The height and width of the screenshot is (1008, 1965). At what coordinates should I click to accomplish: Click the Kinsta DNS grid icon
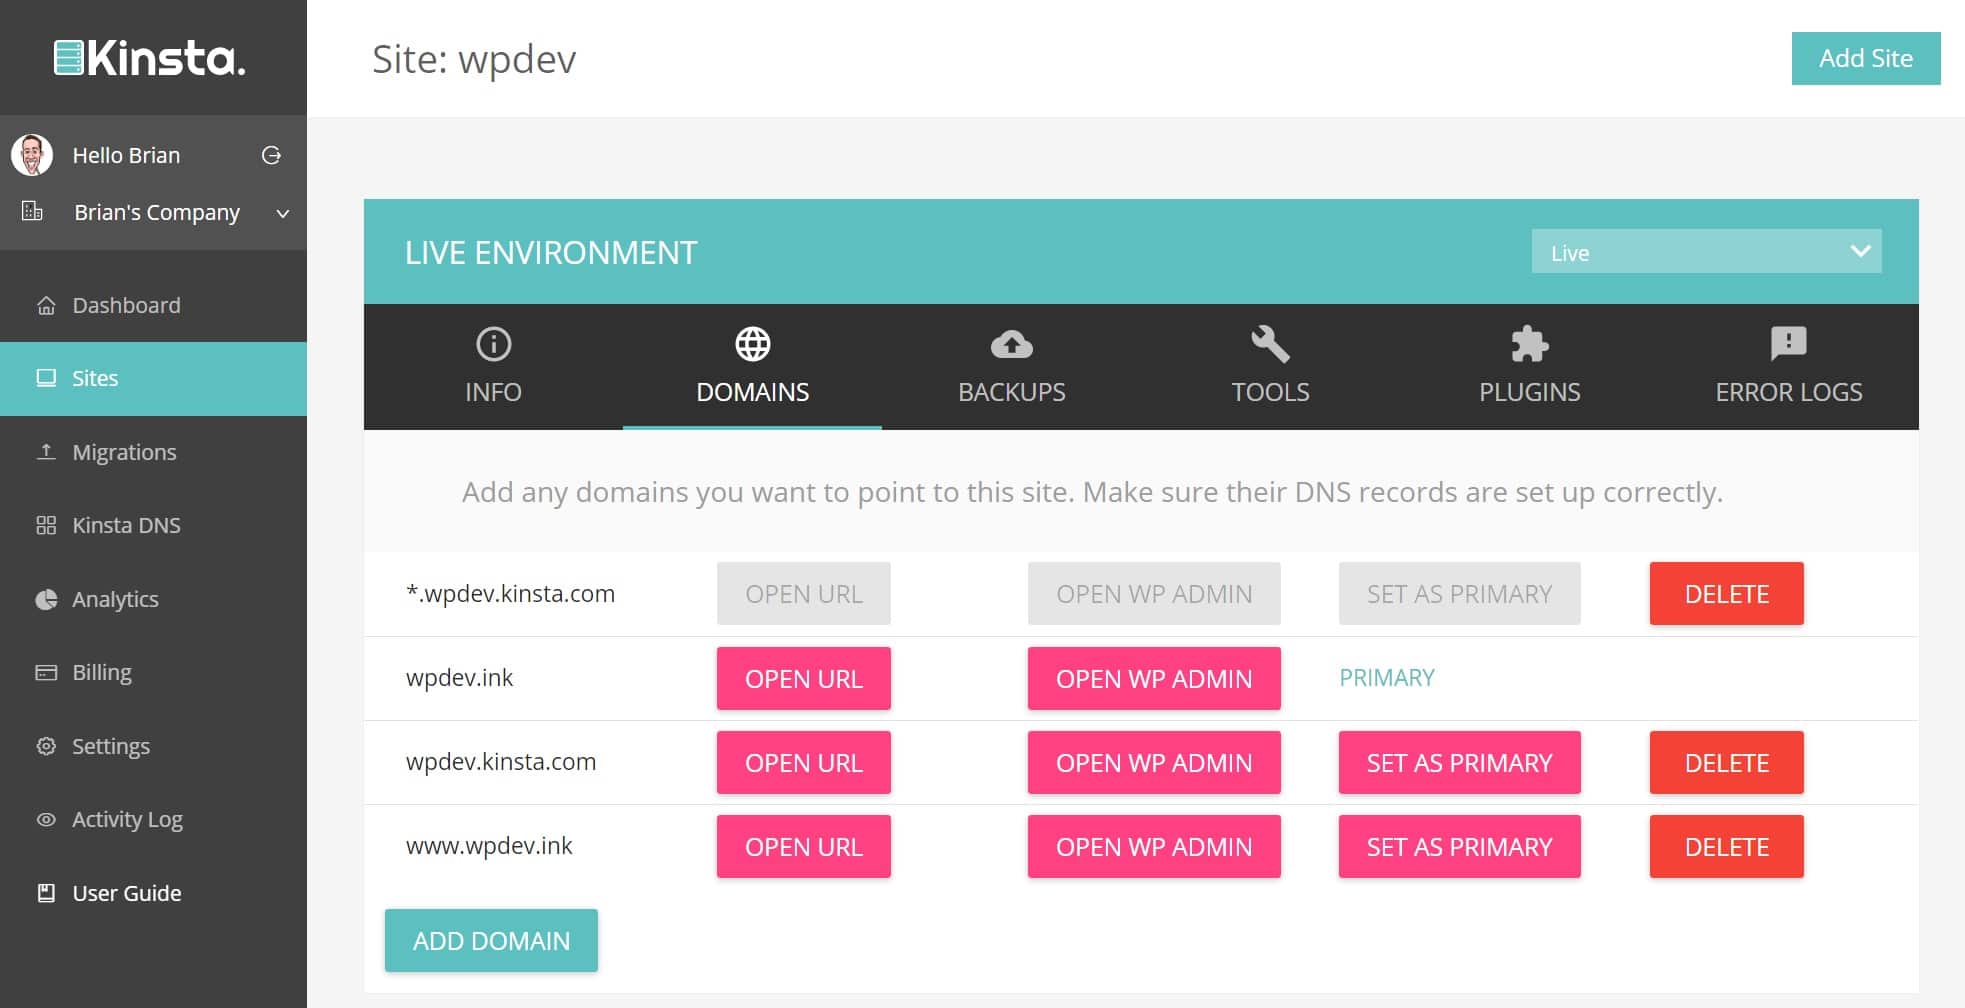[x=46, y=525]
